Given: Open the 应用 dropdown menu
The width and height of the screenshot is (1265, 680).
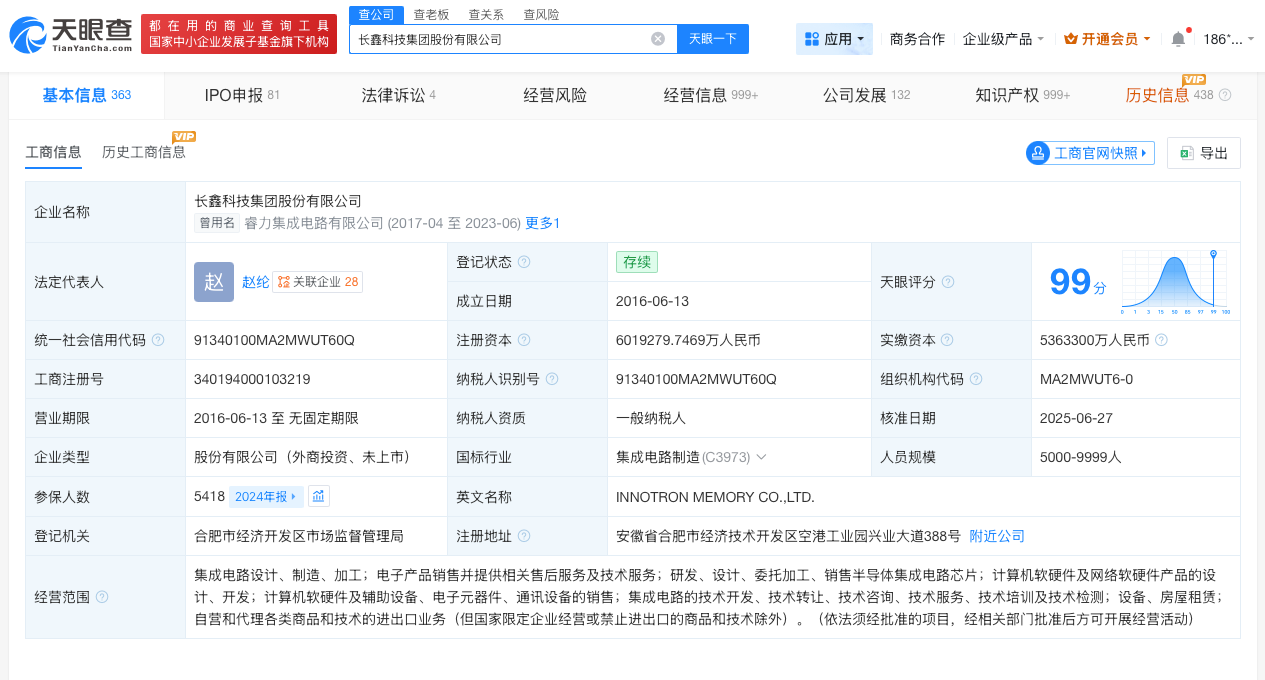Looking at the screenshot, I should pyautogui.click(x=834, y=39).
